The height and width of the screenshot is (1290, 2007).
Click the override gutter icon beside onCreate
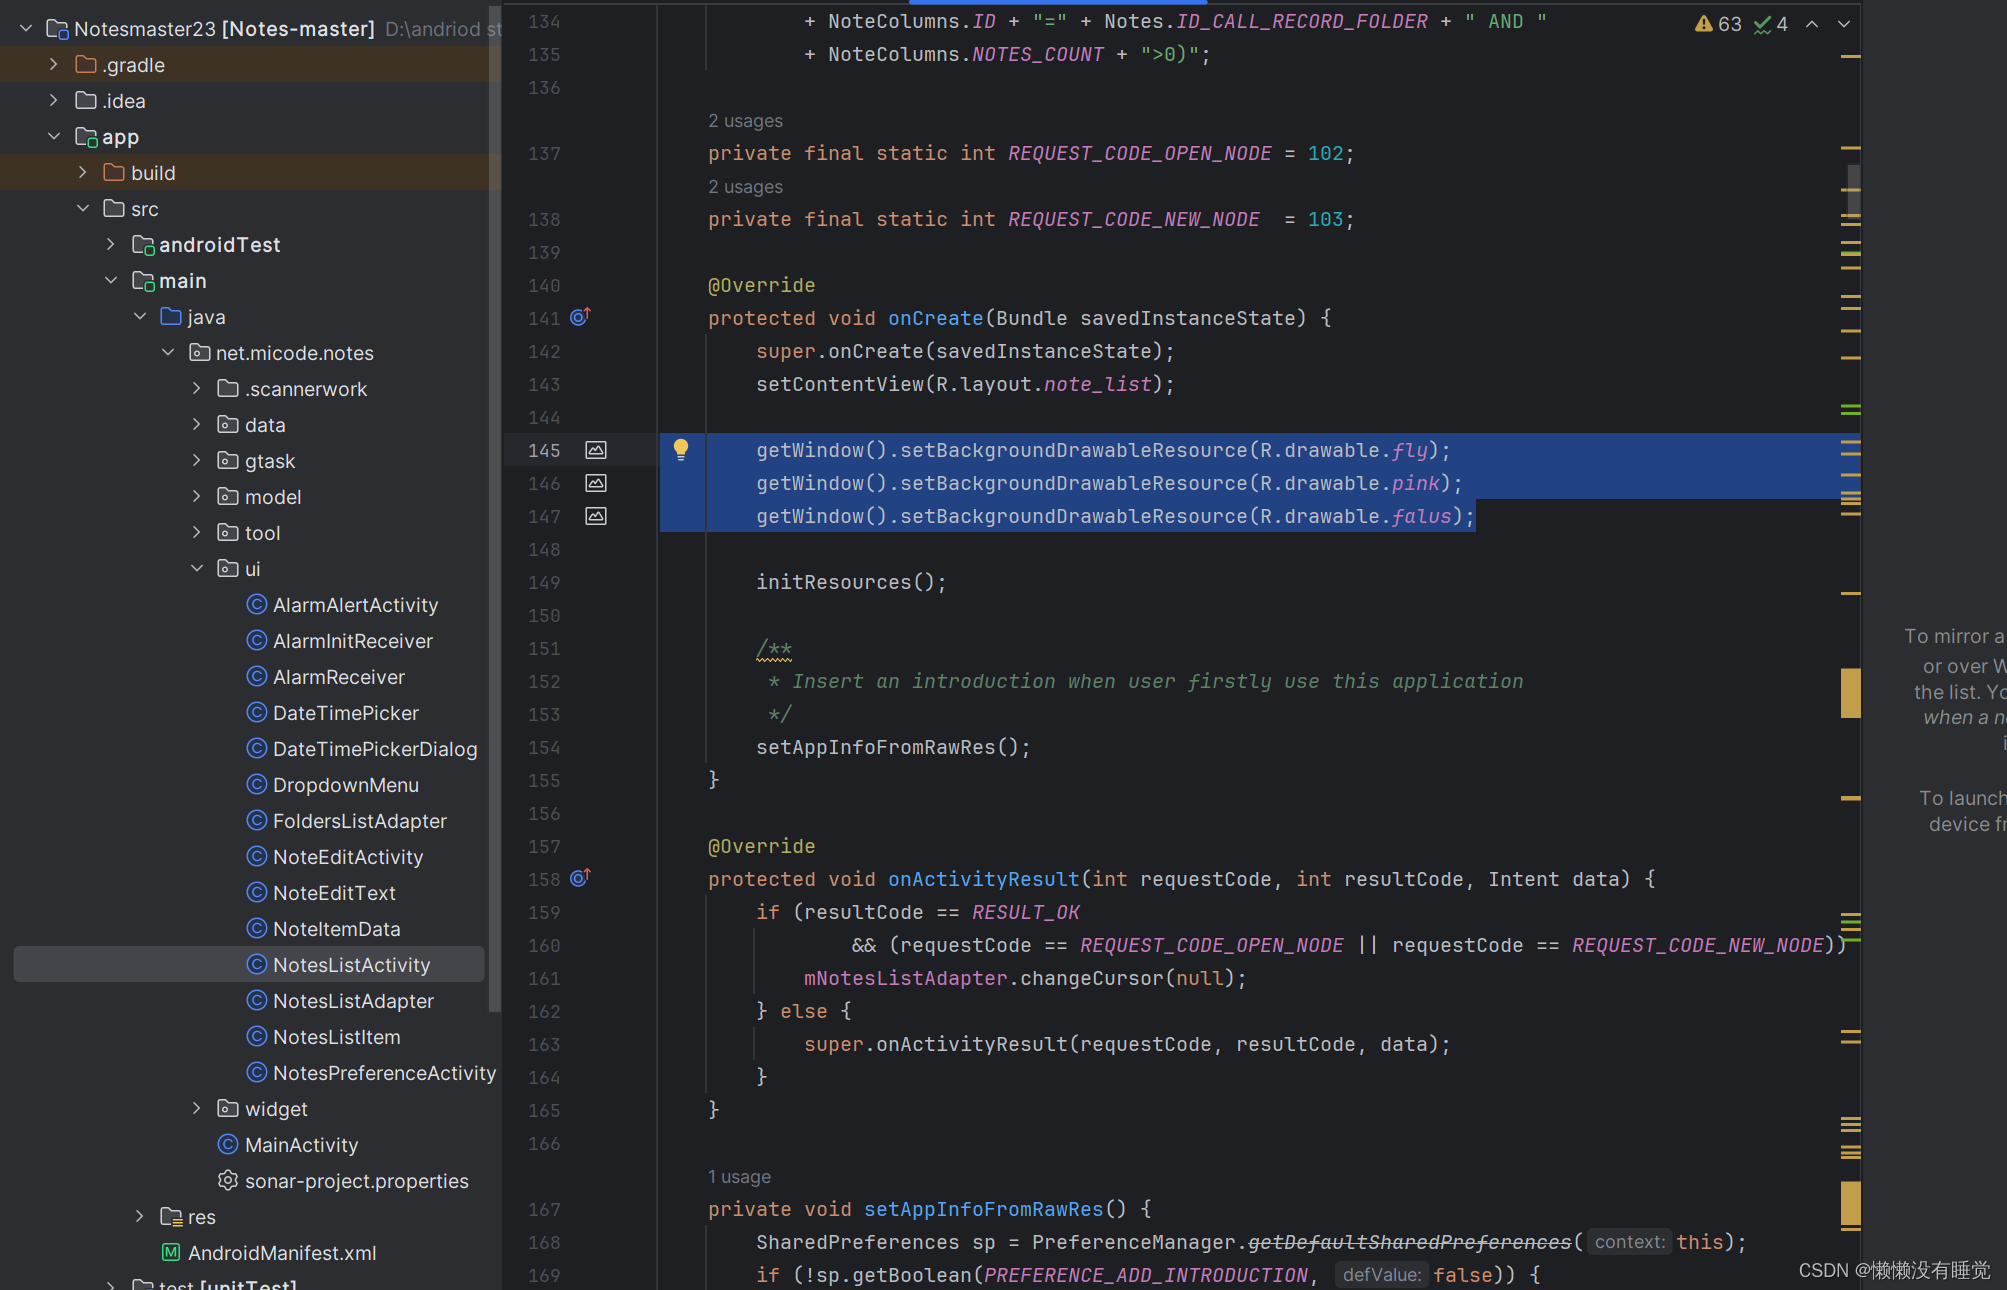[x=580, y=317]
